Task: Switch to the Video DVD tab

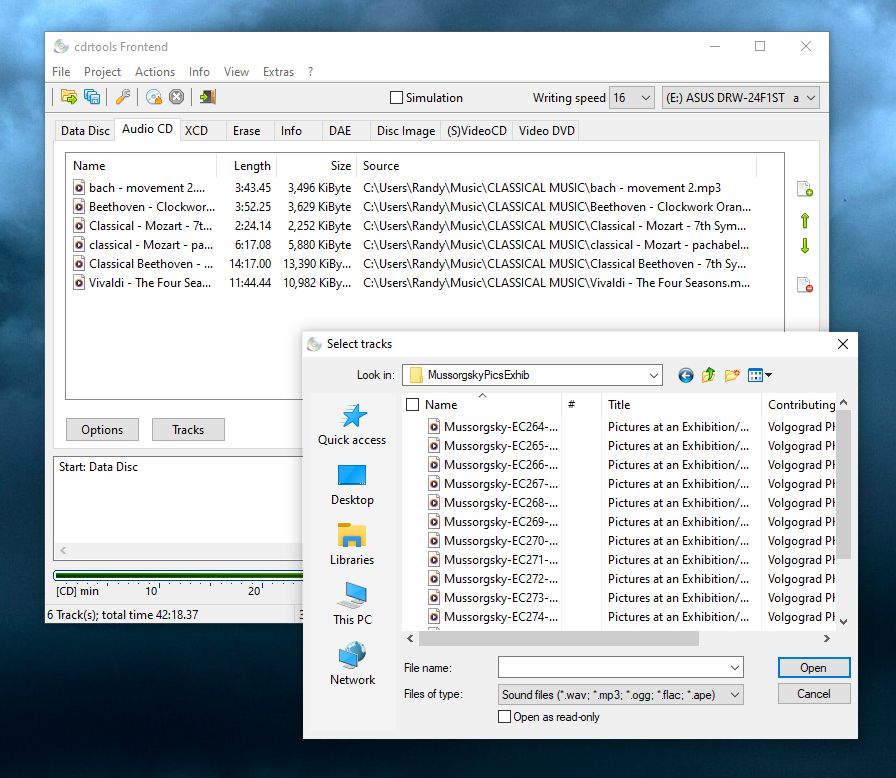Action: click(546, 131)
